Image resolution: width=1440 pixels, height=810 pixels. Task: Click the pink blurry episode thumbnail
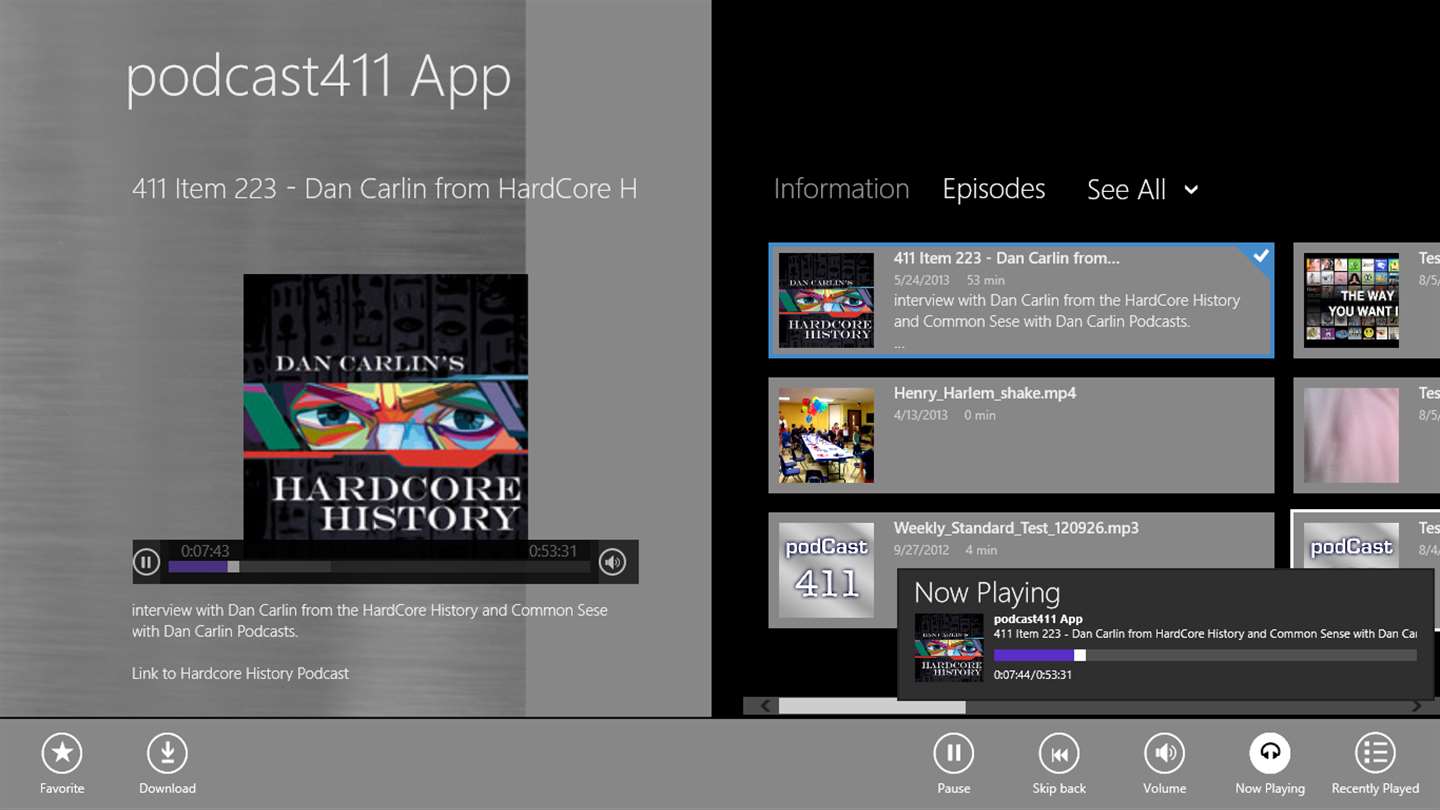coord(1351,436)
